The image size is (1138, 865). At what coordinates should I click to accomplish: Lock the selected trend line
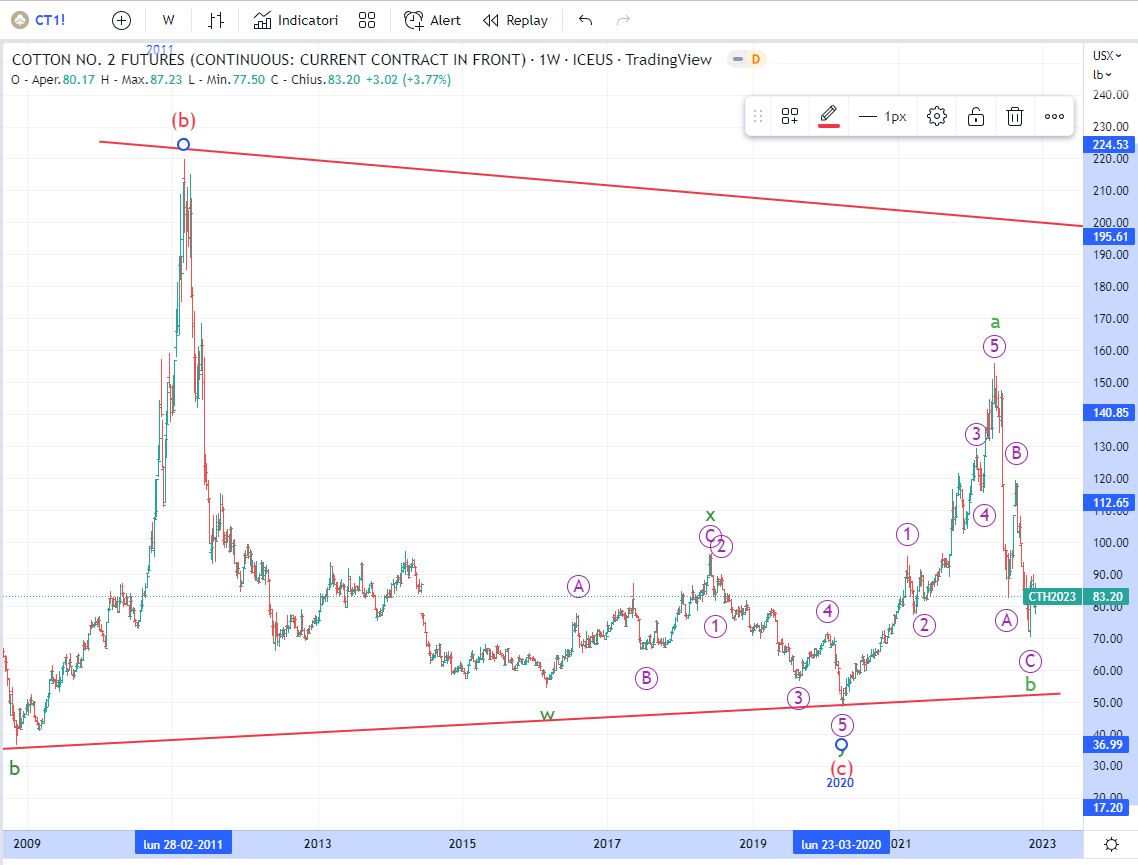976,116
